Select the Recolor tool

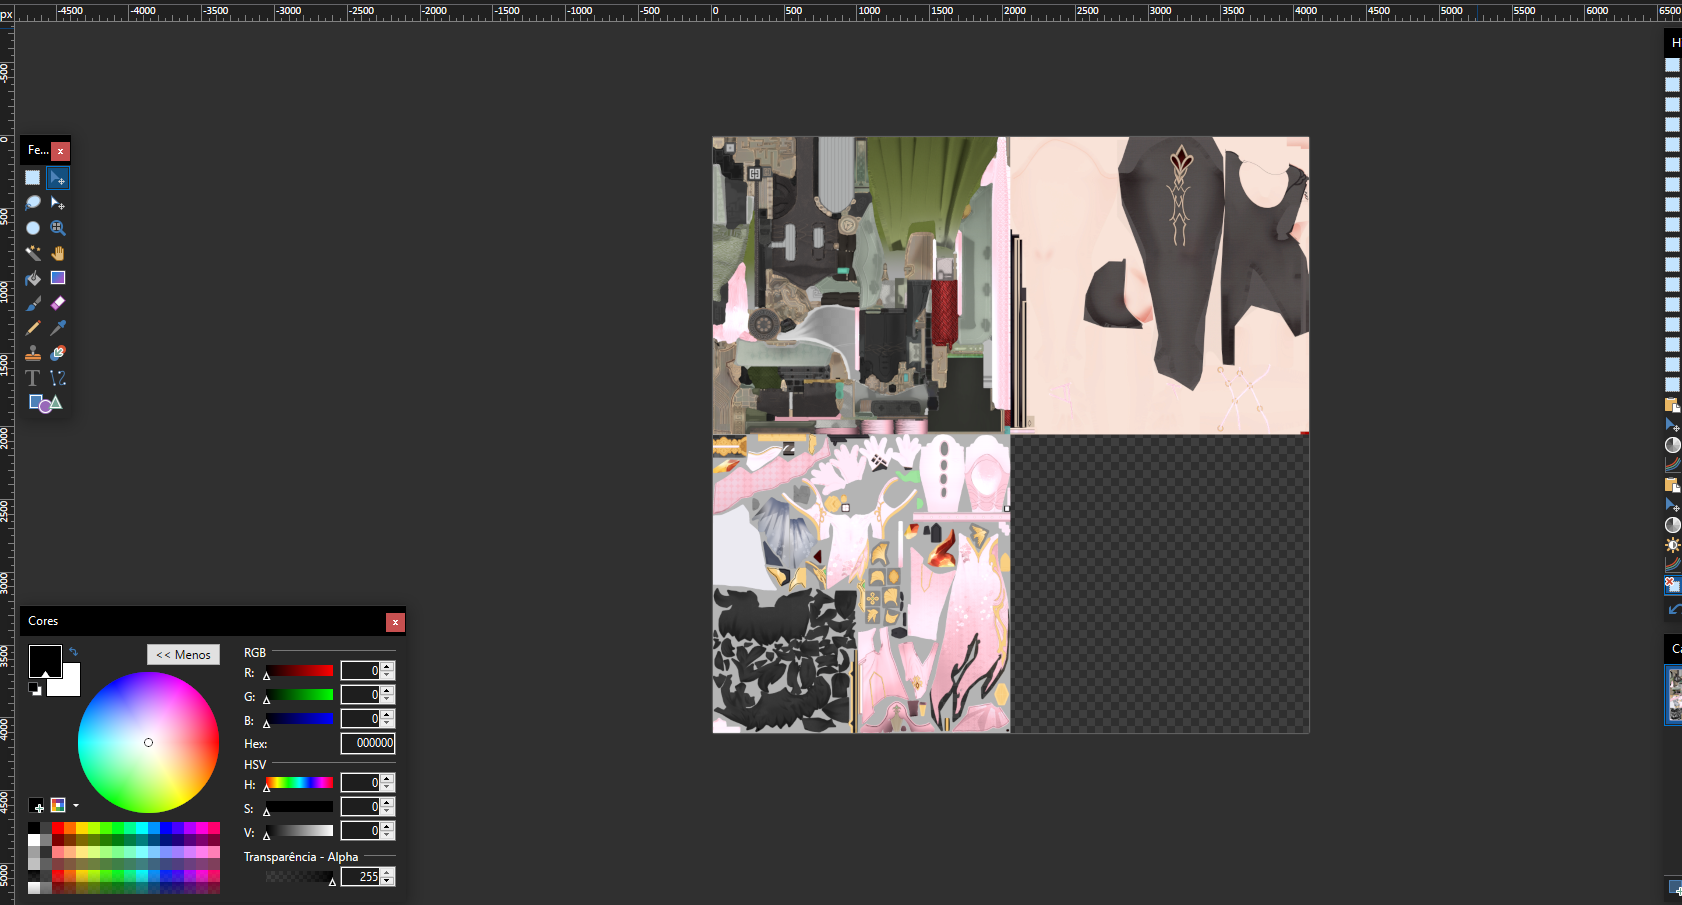pyautogui.click(x=58, y=353)
